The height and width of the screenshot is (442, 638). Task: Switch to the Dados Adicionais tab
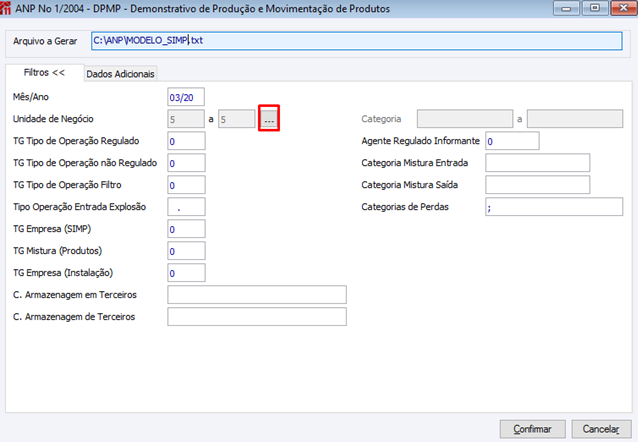pos(120,74)
